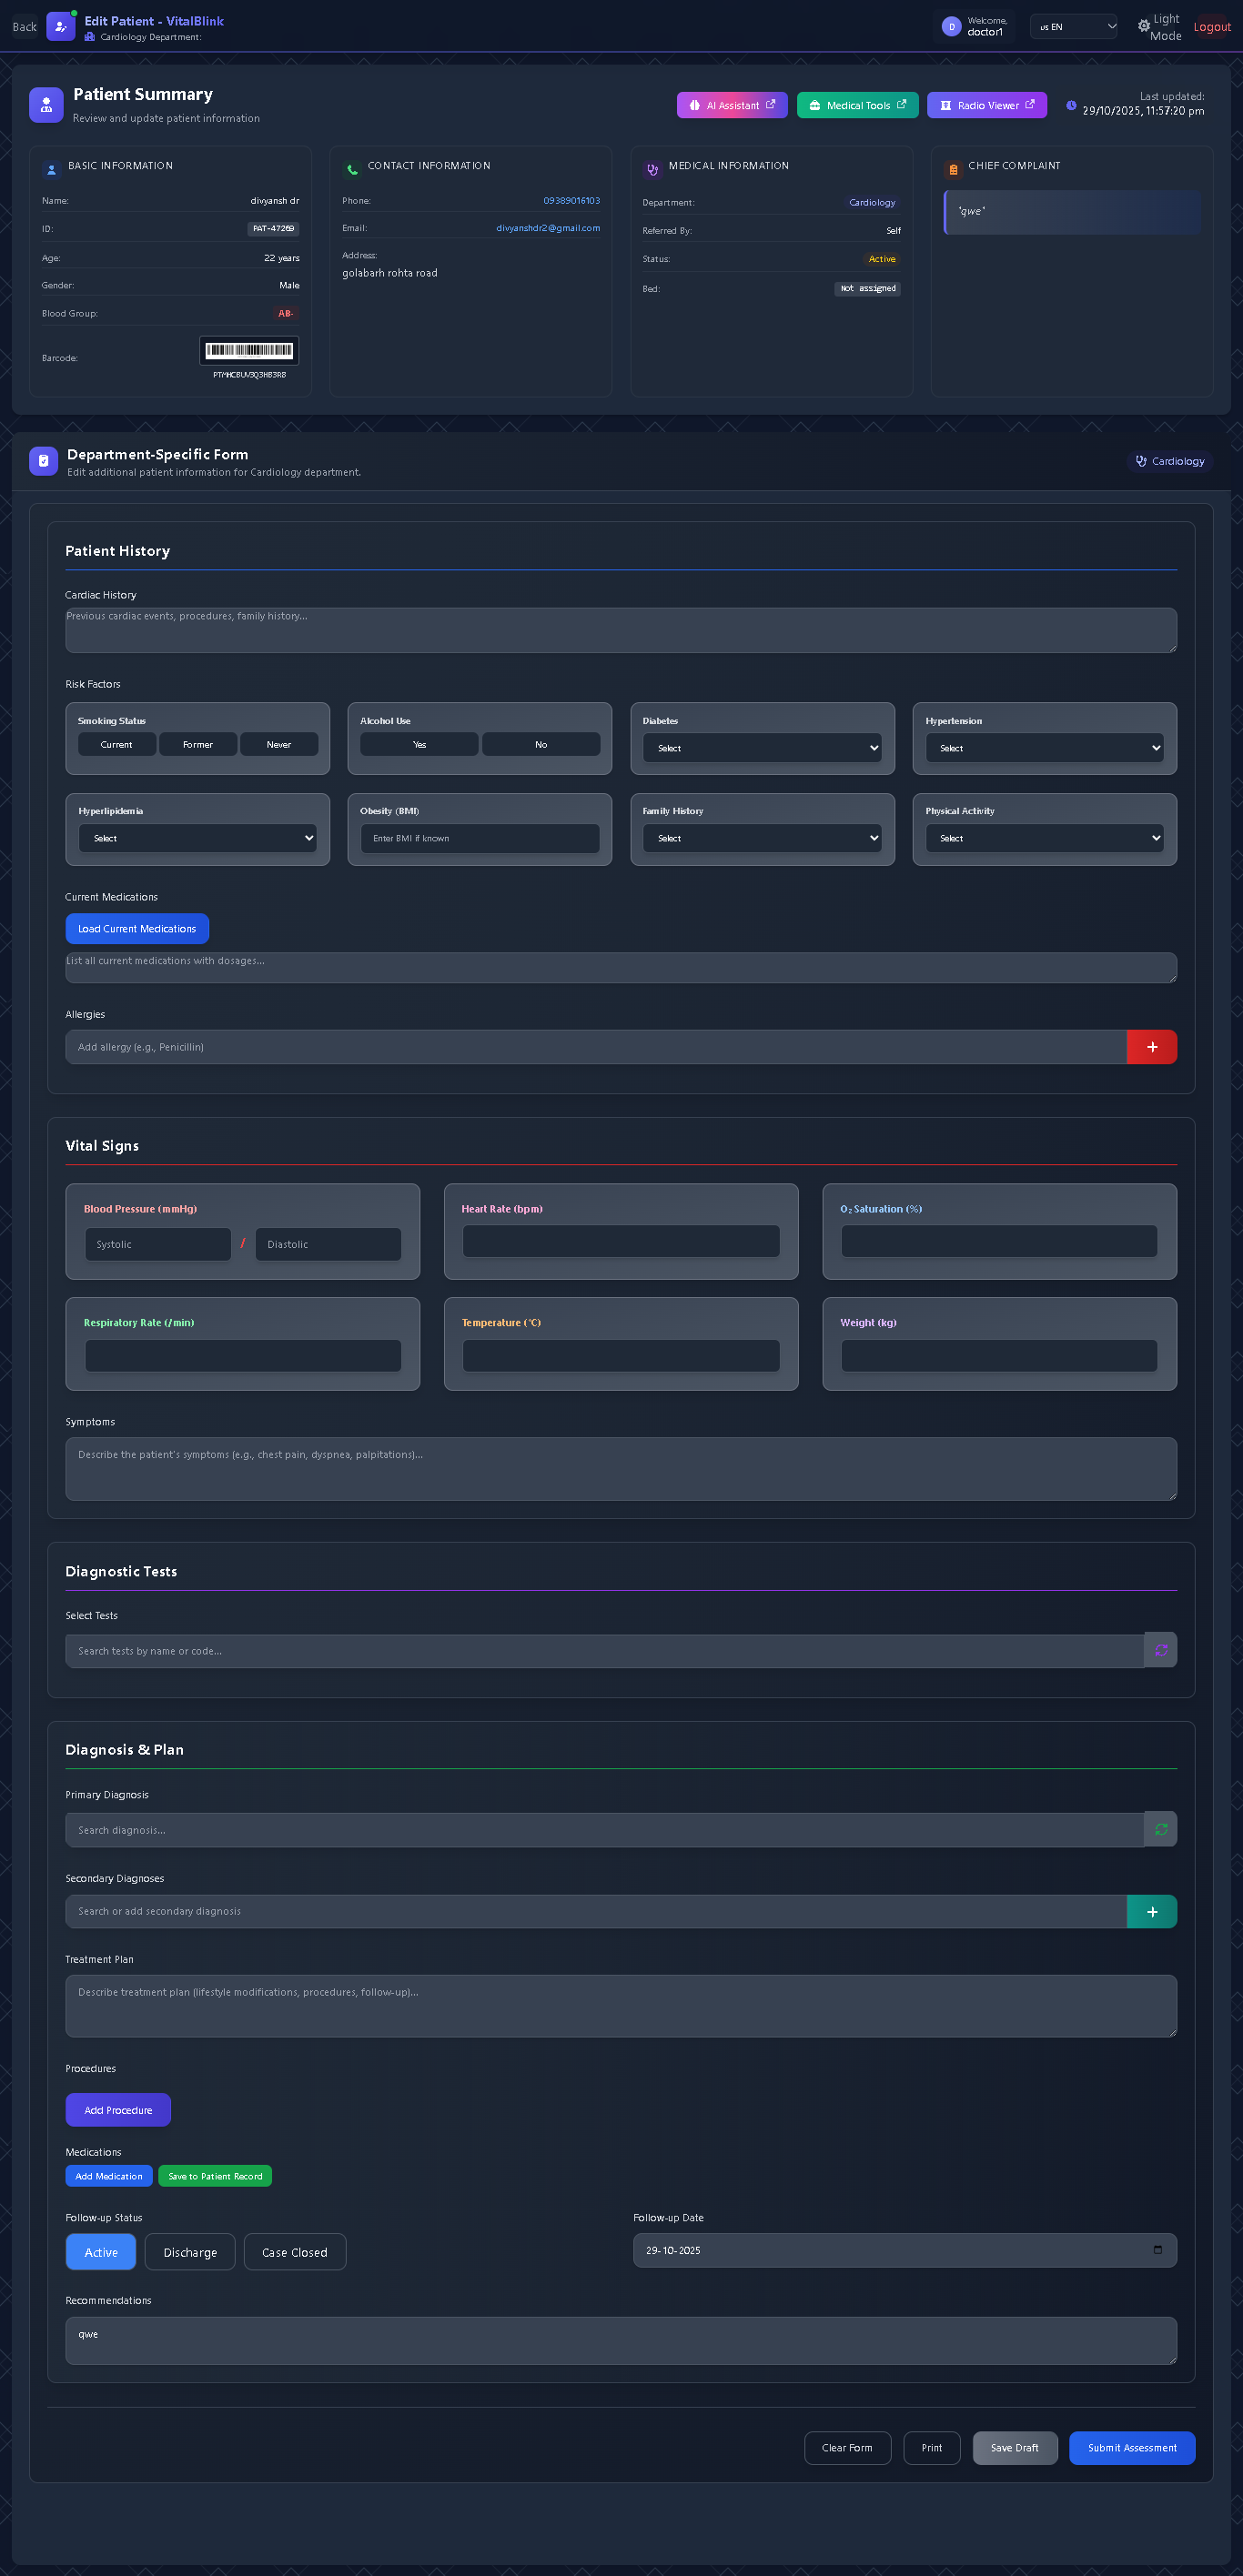Open the Diabetes dropdown
Viewport: 1243px width, 2576px height.
(762, 748)
